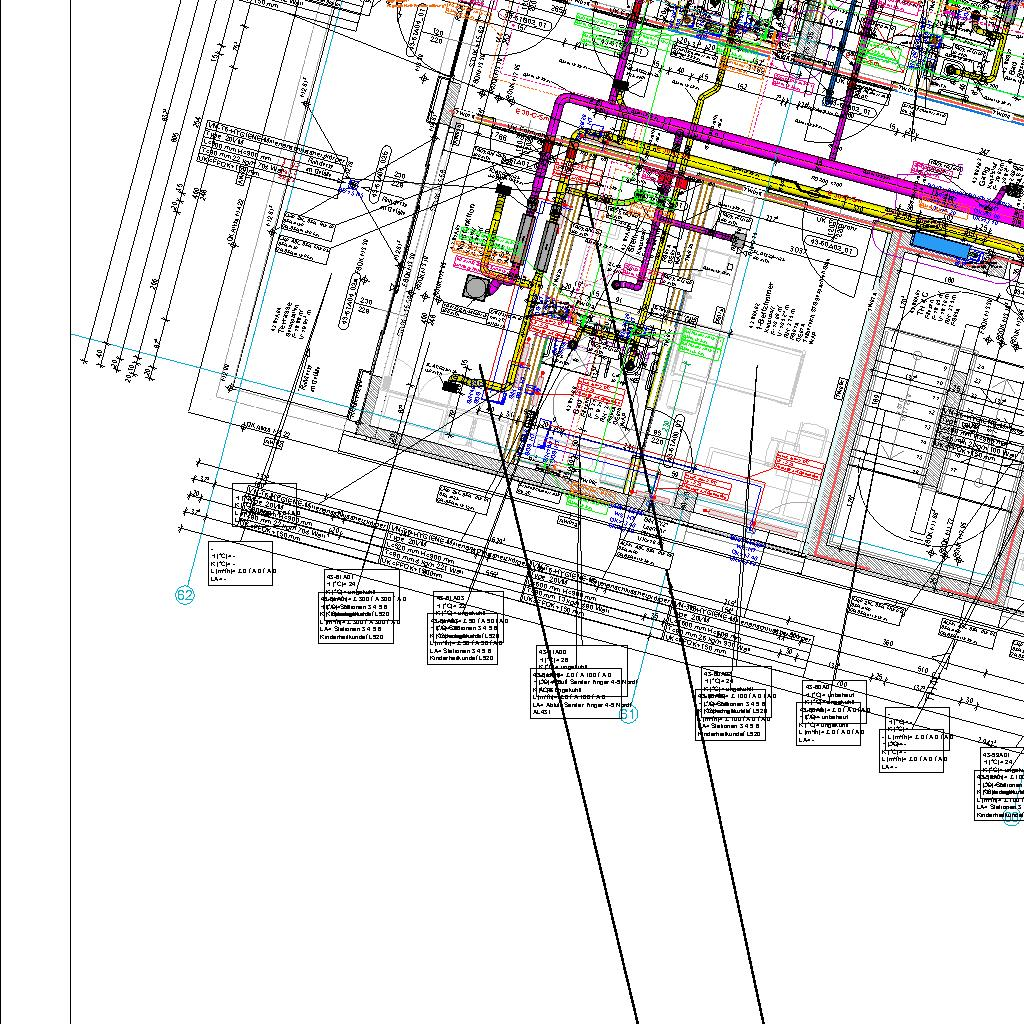Viewport: 1024px width, 1024px height.
Task: Select the gray circular fan unit
Action: [476, 288]
